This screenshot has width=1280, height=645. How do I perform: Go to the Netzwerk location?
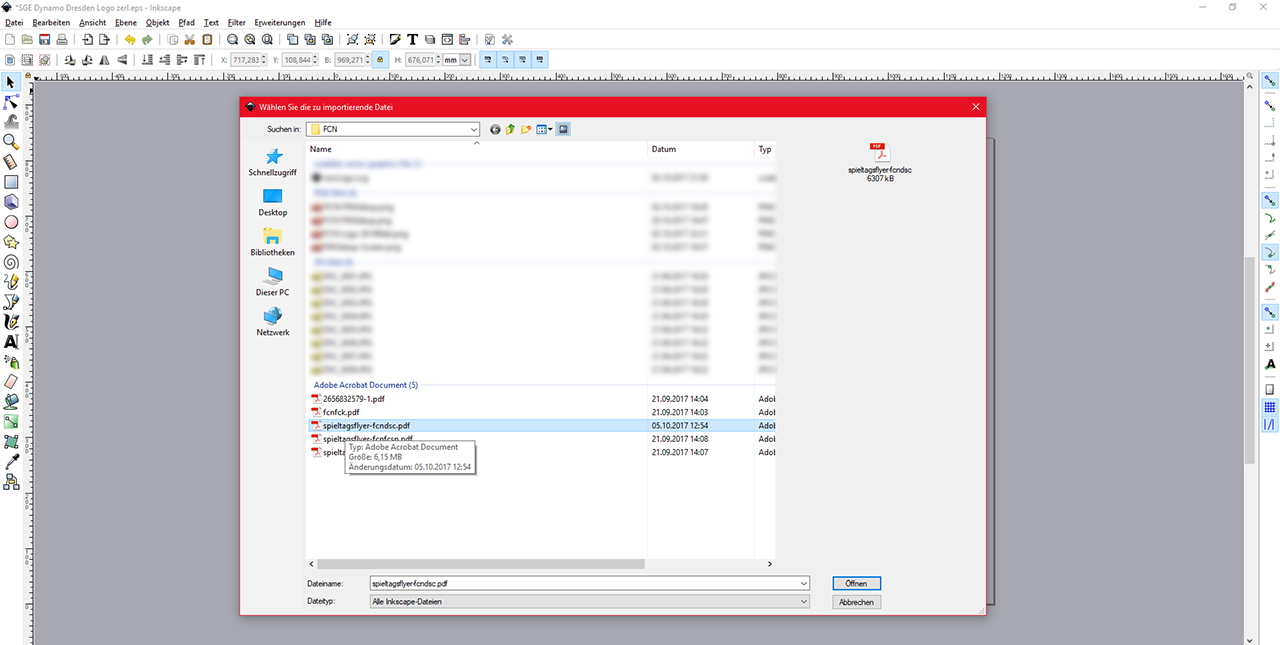(272, 321)
